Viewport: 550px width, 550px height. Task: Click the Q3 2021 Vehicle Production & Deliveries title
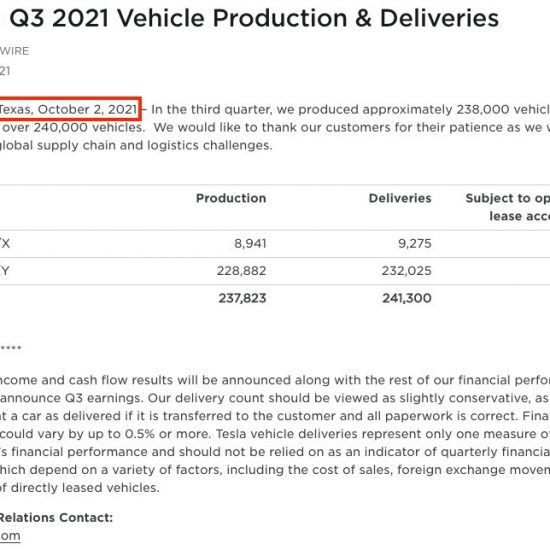coord(254,18)
